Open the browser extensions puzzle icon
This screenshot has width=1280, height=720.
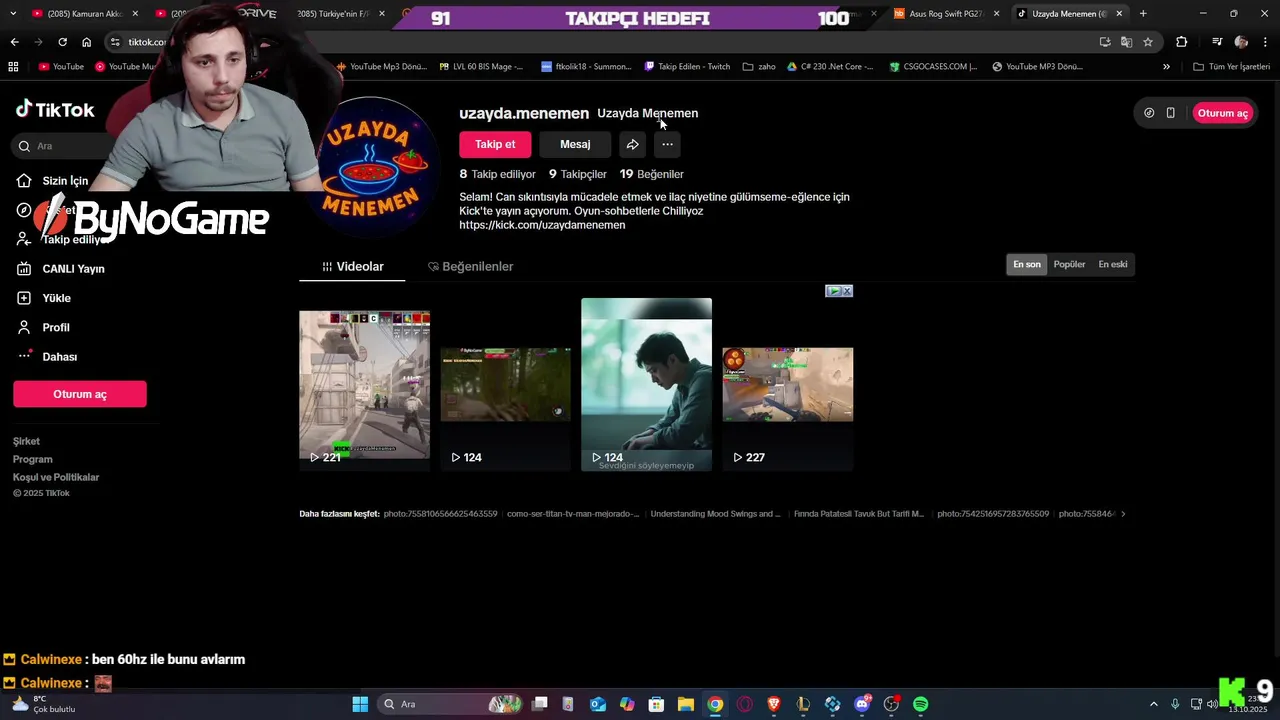[x=1182, y=42]
